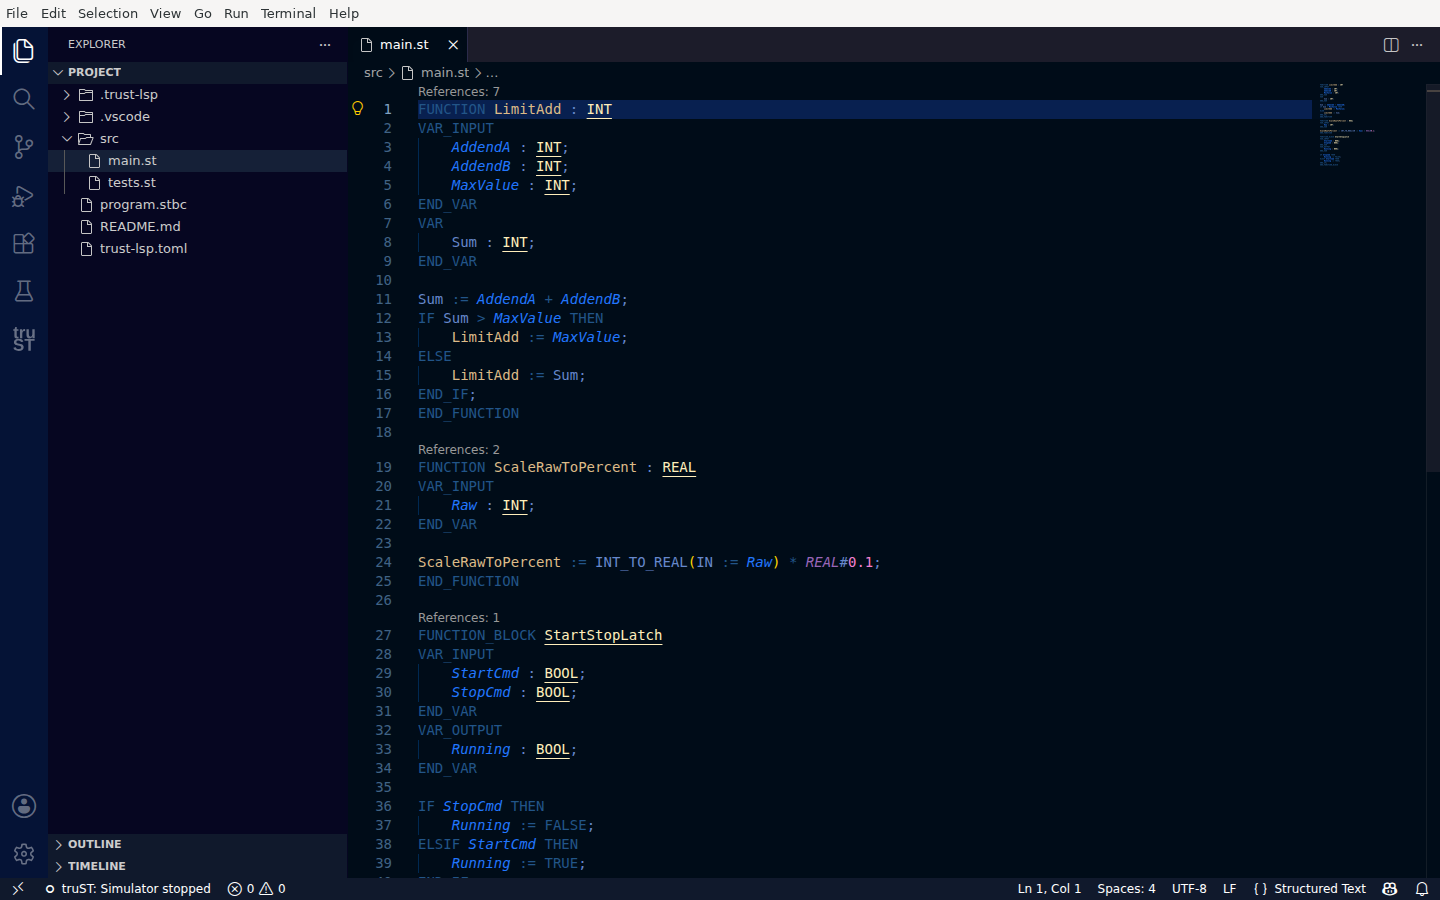The height and width of the screenshot is (900, 1440).
Task: Click ScaleRawToPercent name on line 19
Action: point(565,467)
